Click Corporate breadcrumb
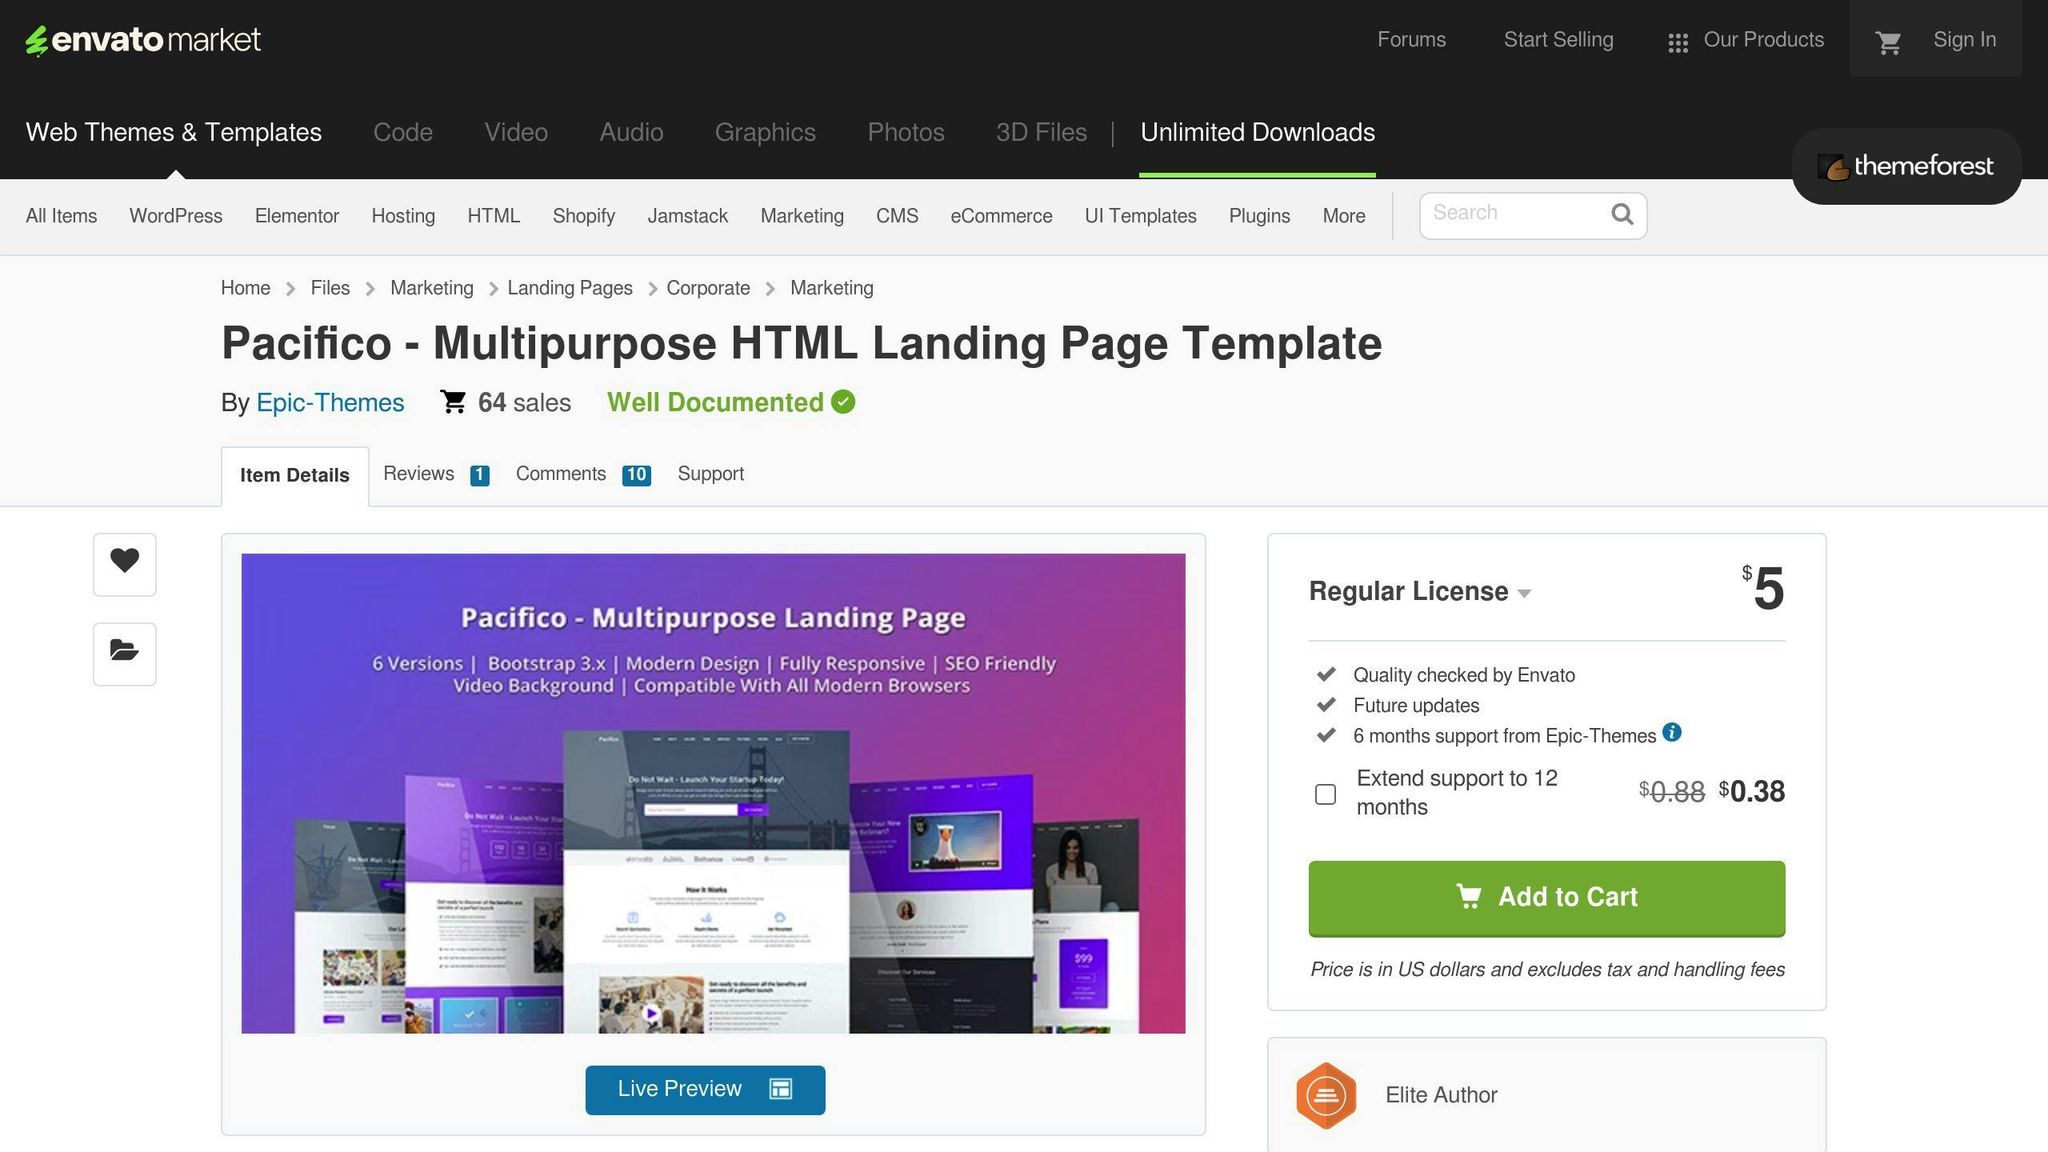 pos(708,288)
